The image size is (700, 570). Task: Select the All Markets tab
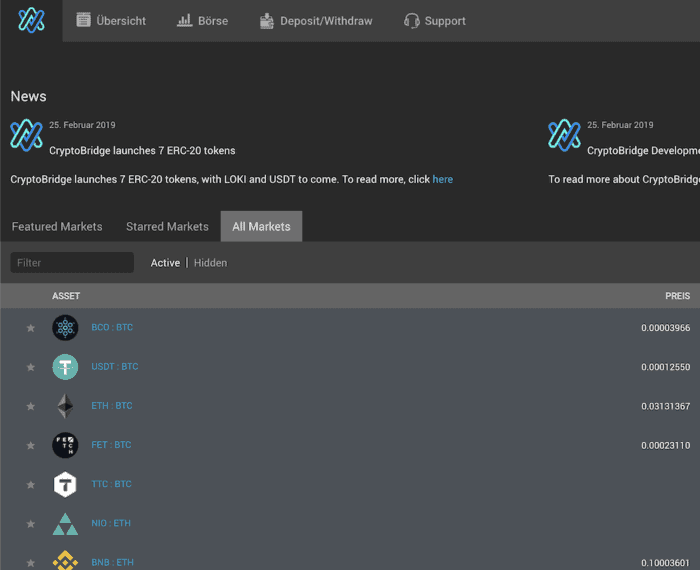click(261, 227)
